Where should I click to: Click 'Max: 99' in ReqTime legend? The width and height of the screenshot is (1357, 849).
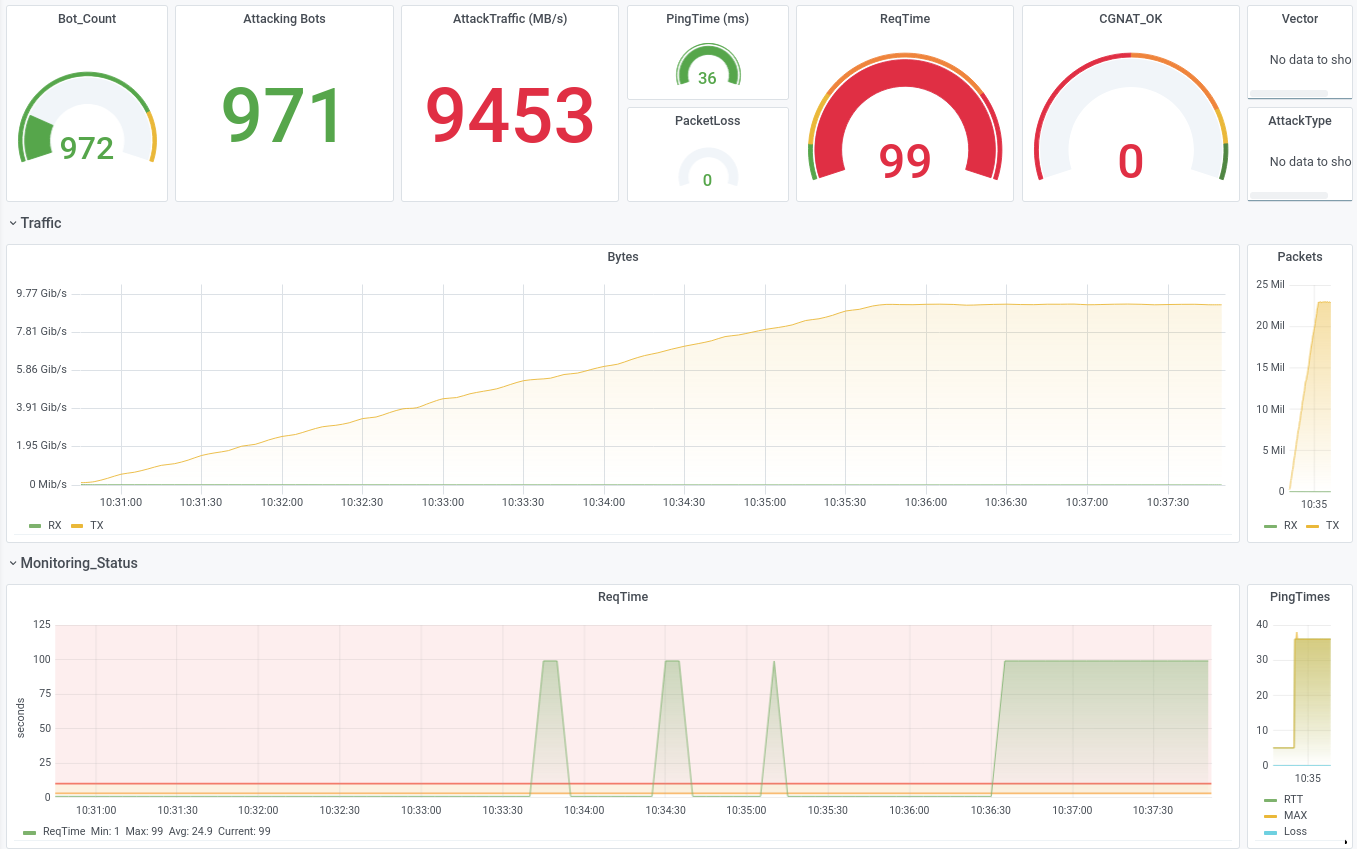click(145, 831)
